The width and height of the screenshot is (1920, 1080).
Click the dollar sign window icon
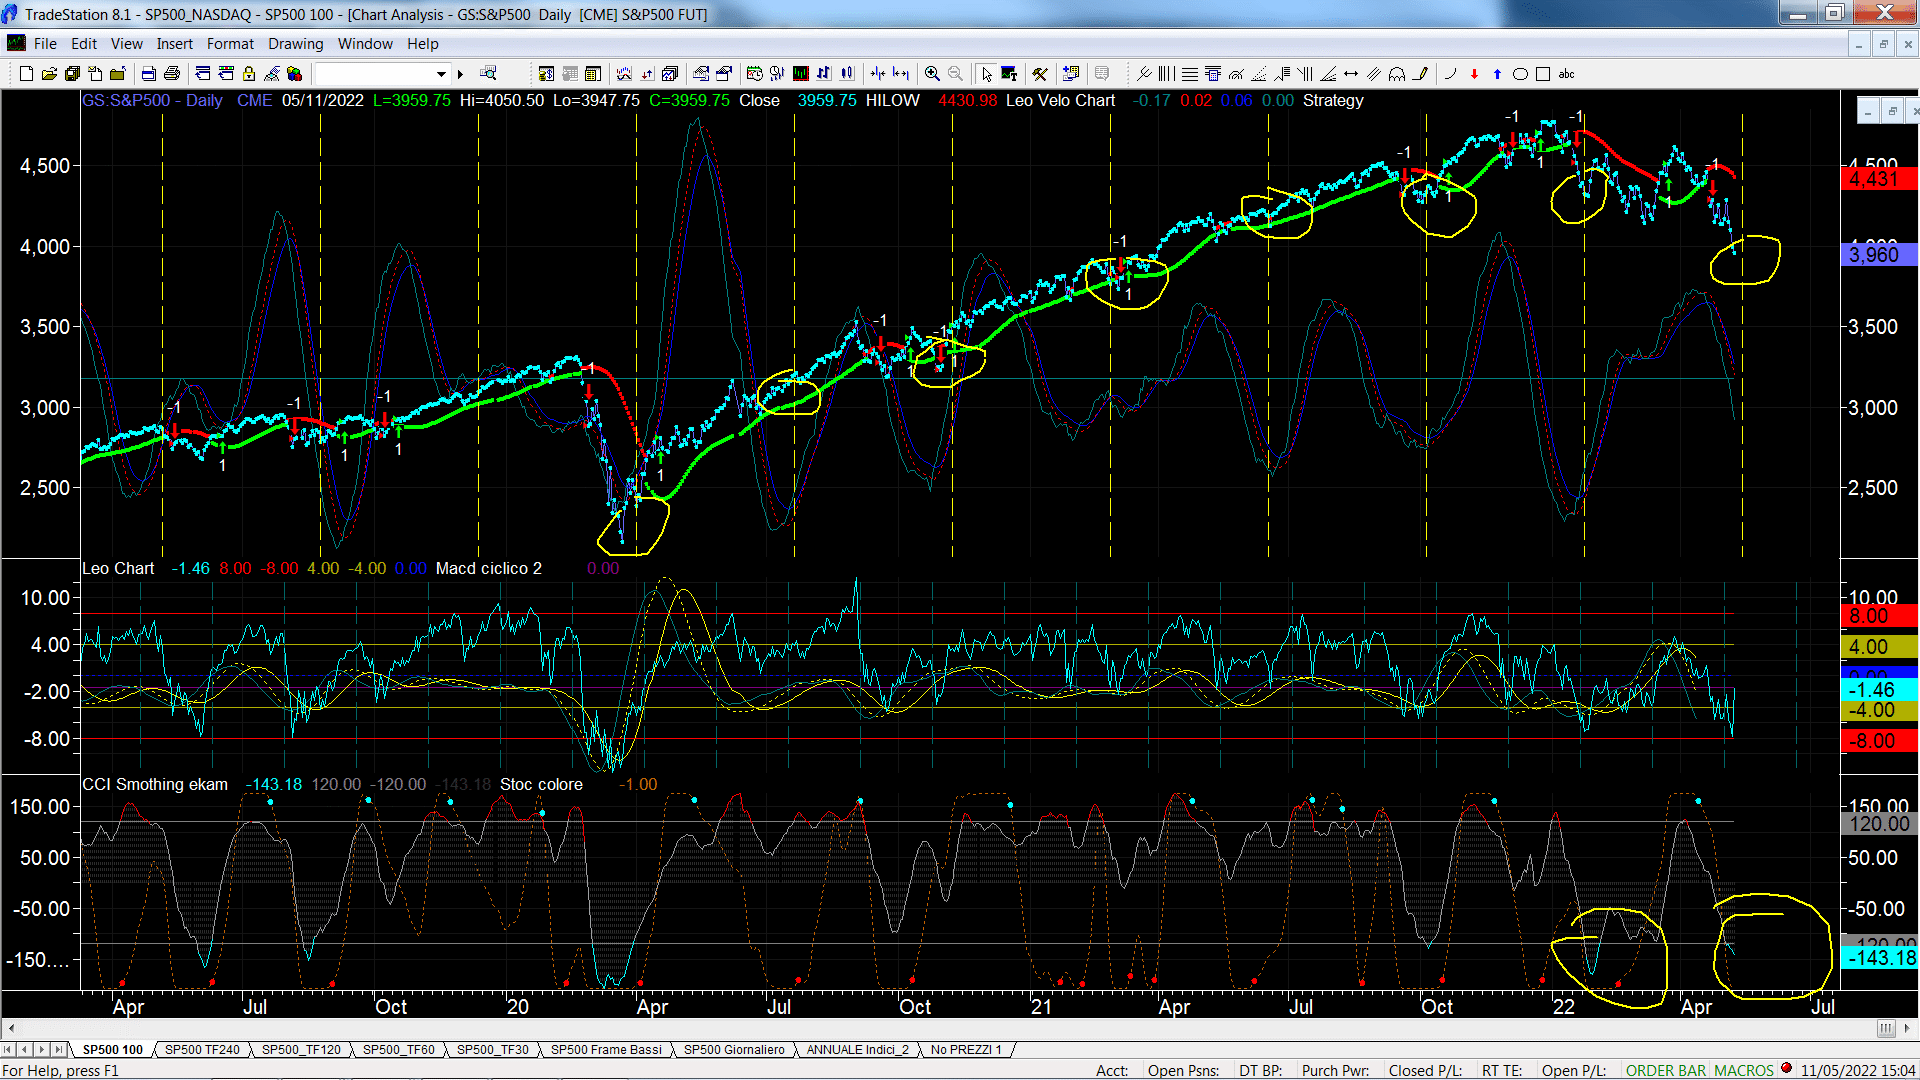[546, 74]
